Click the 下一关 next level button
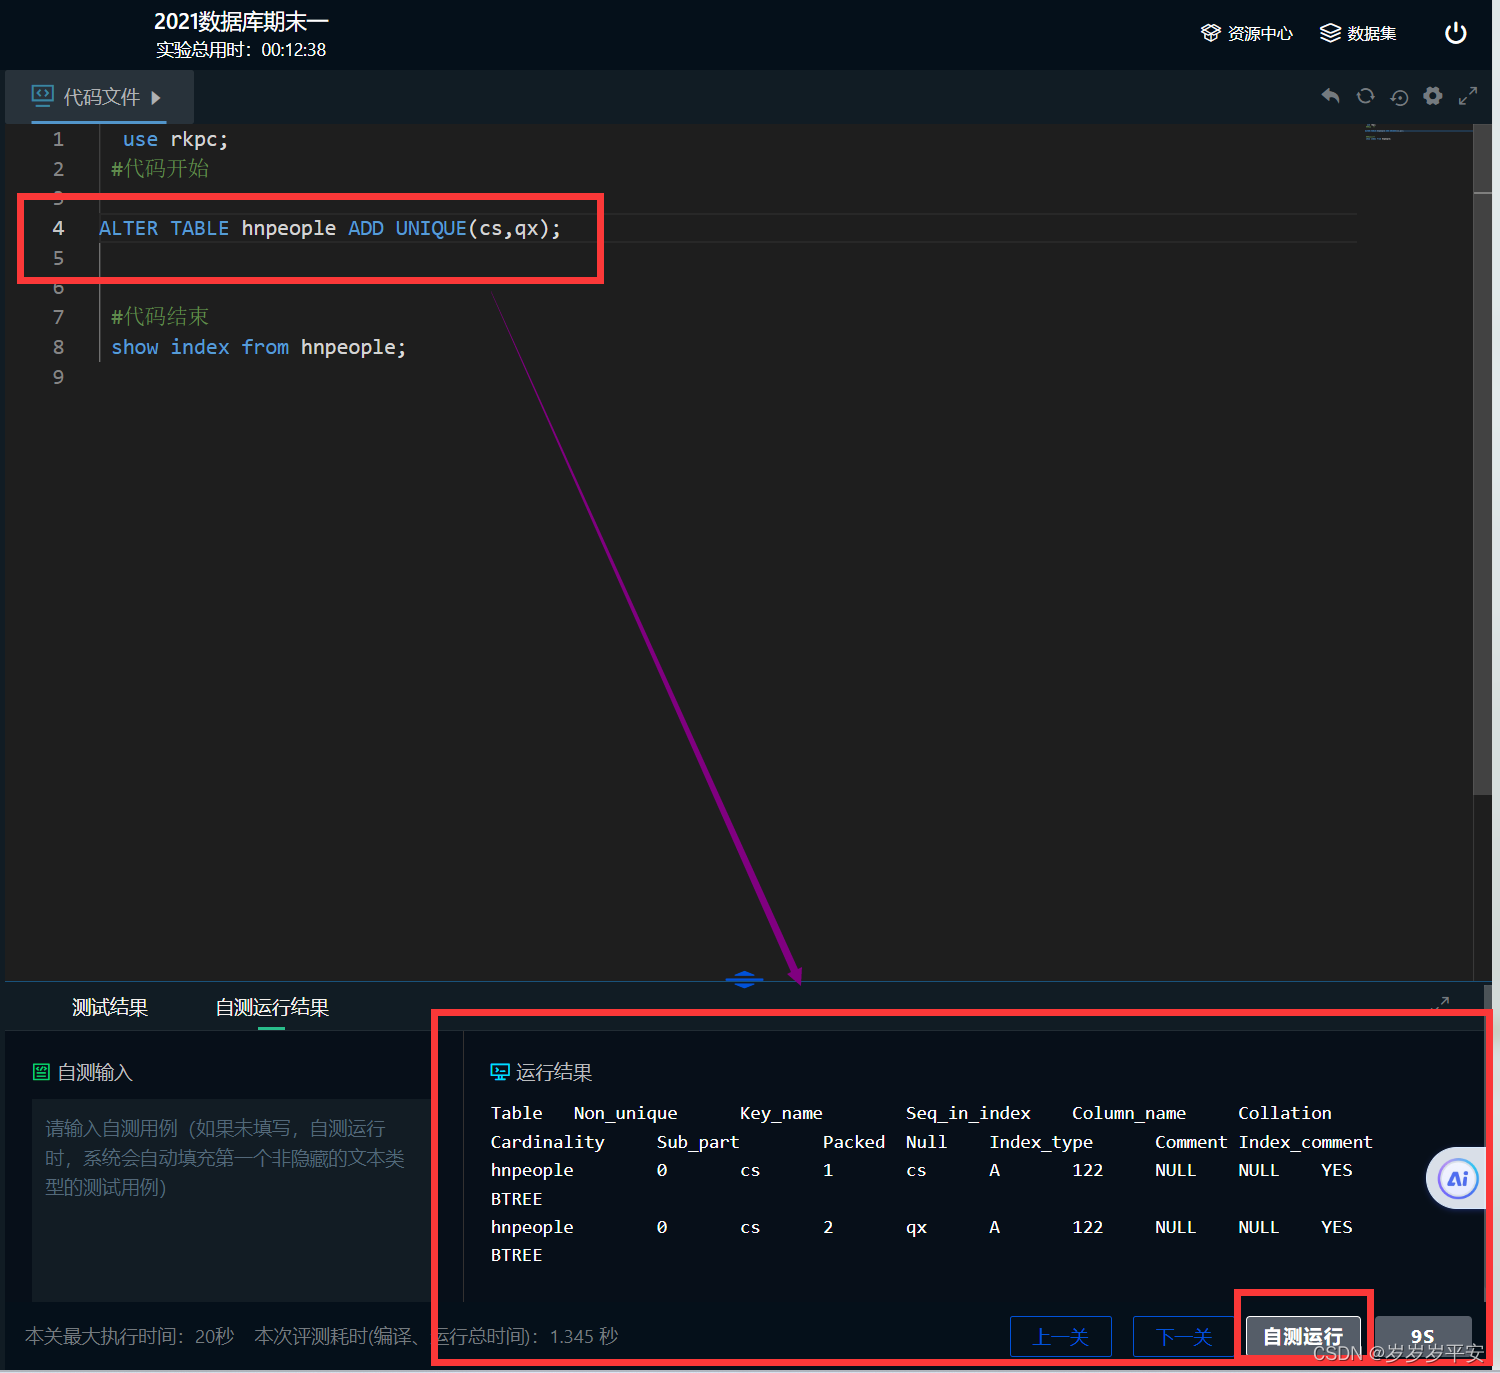The image size is (1500, 1373). pyautogui.click(x=1184, y=1336)
